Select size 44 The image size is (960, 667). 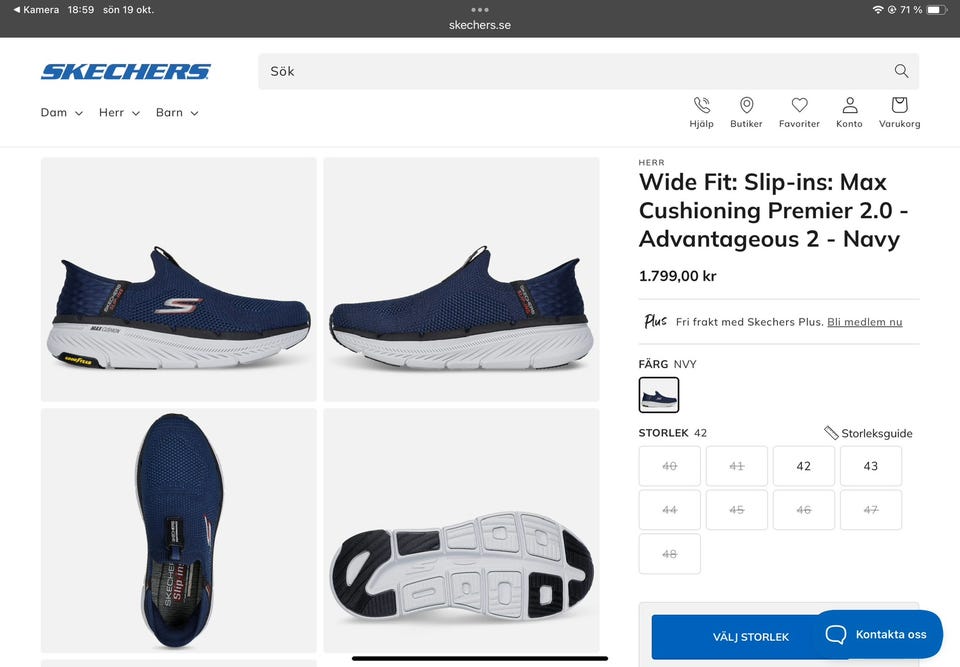670,510
